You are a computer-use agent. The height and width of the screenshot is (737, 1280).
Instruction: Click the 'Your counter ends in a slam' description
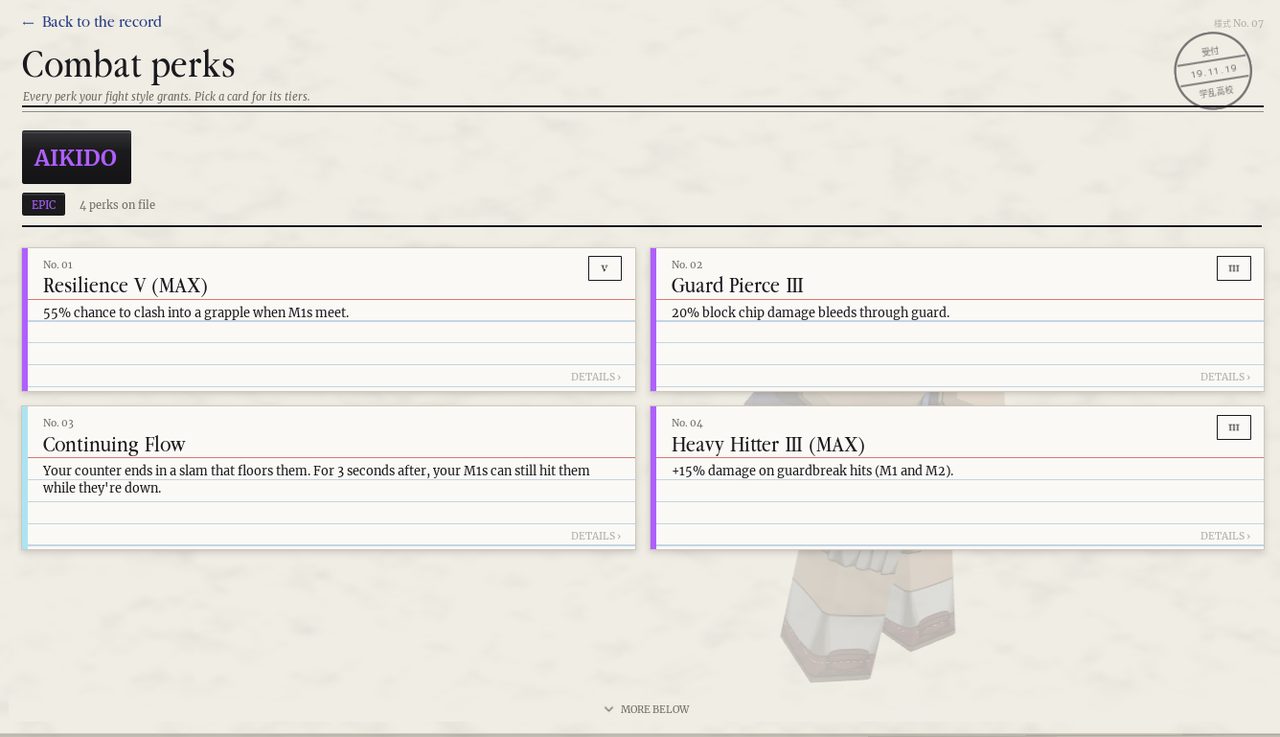coord(316,480)
